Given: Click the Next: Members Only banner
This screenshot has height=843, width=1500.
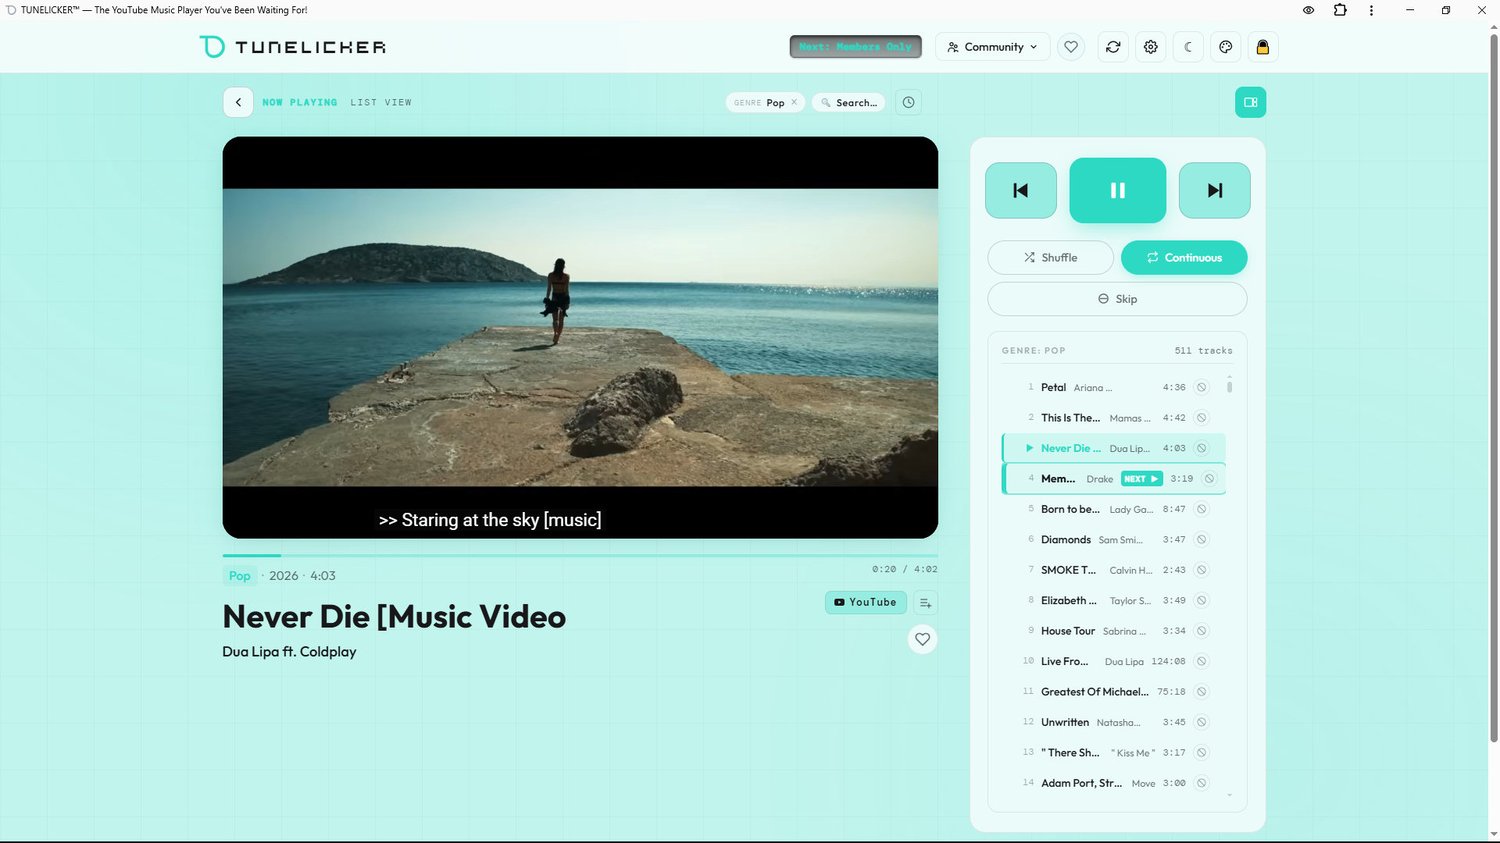Looking at the screenshot, I should click(x=856, y=47).
